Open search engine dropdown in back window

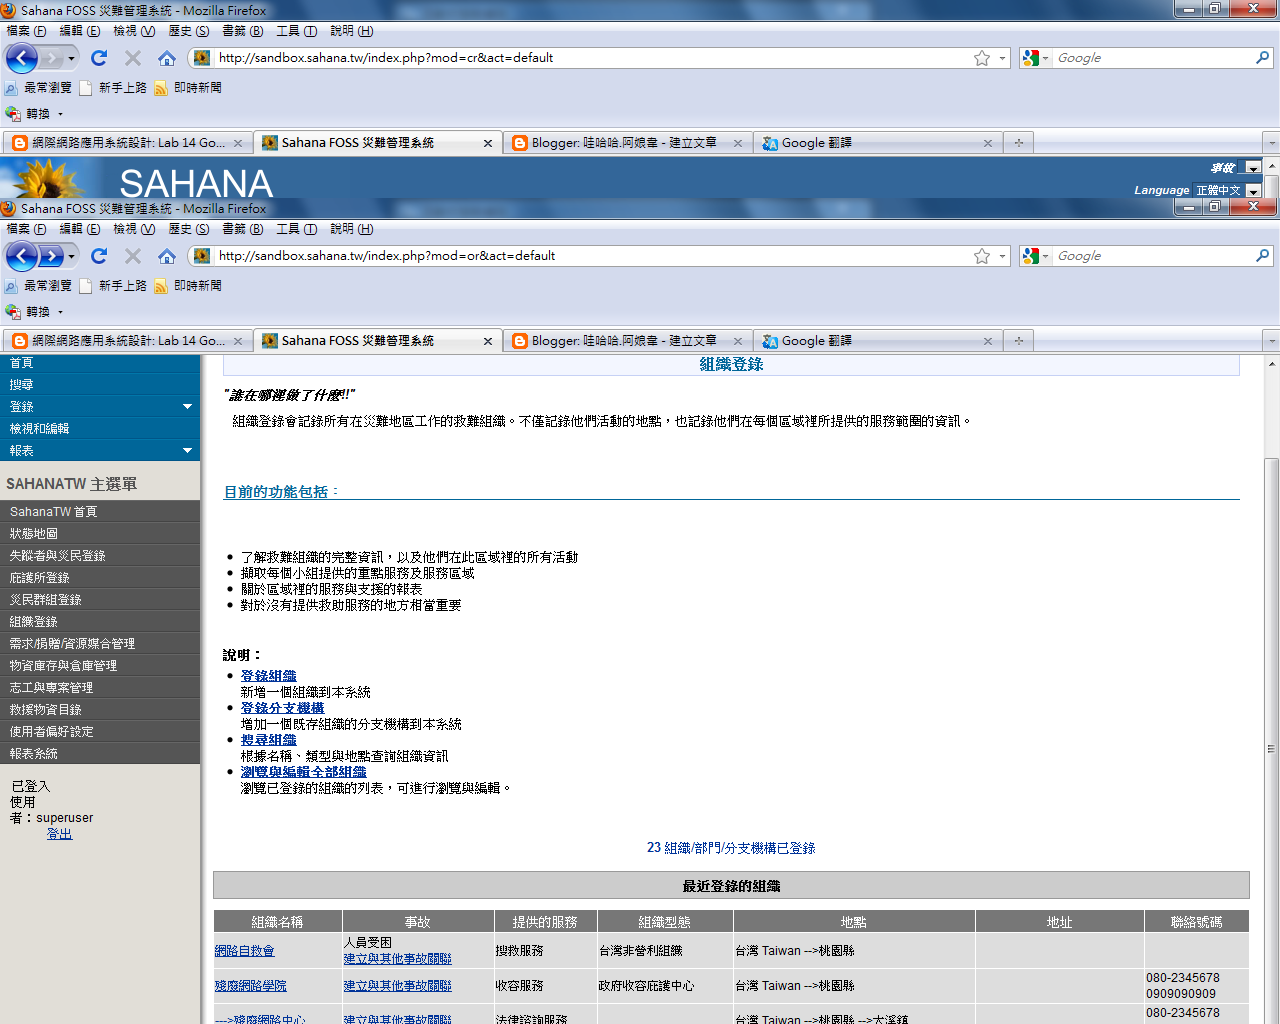(1046, 58)
